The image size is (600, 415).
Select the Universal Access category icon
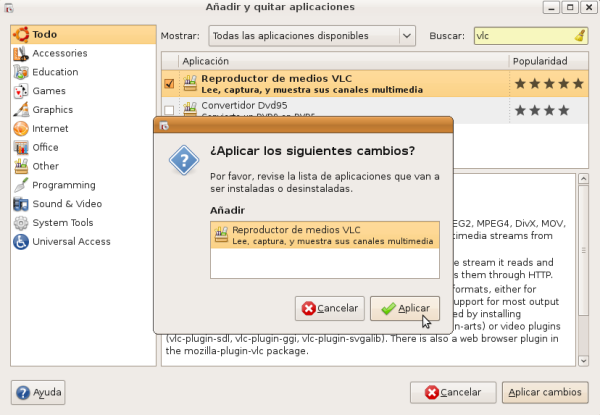21,242
